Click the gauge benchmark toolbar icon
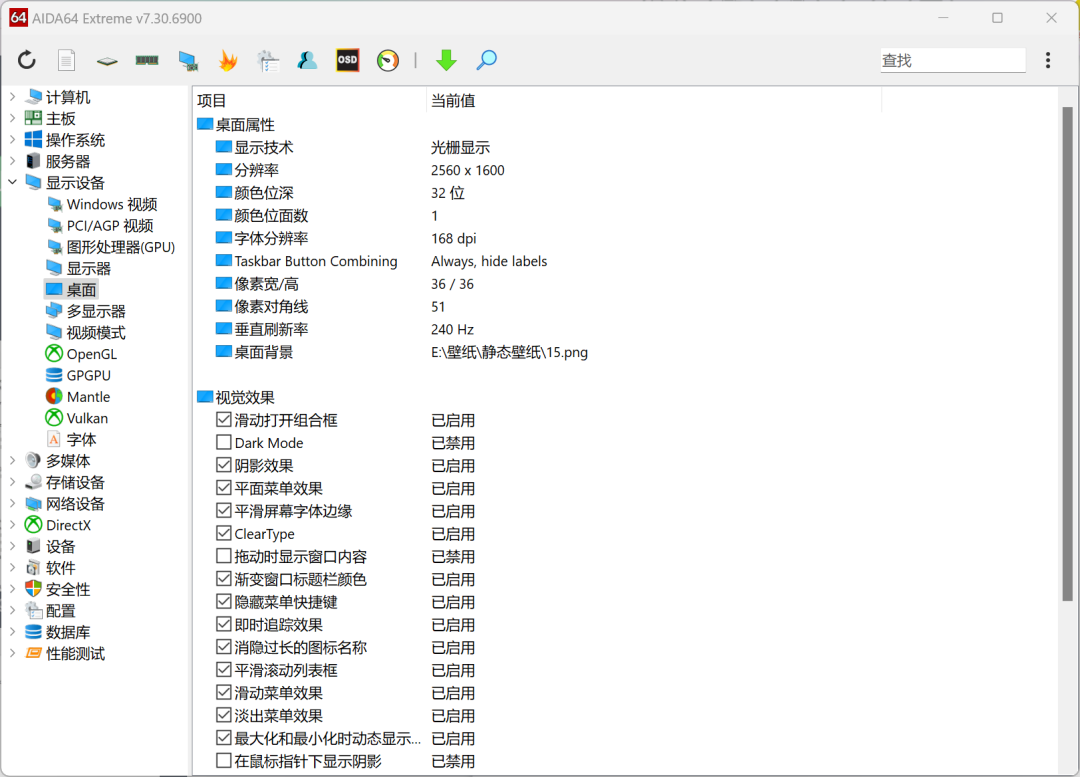Viewport: 1080px width, 777px height. pos(388,61)
